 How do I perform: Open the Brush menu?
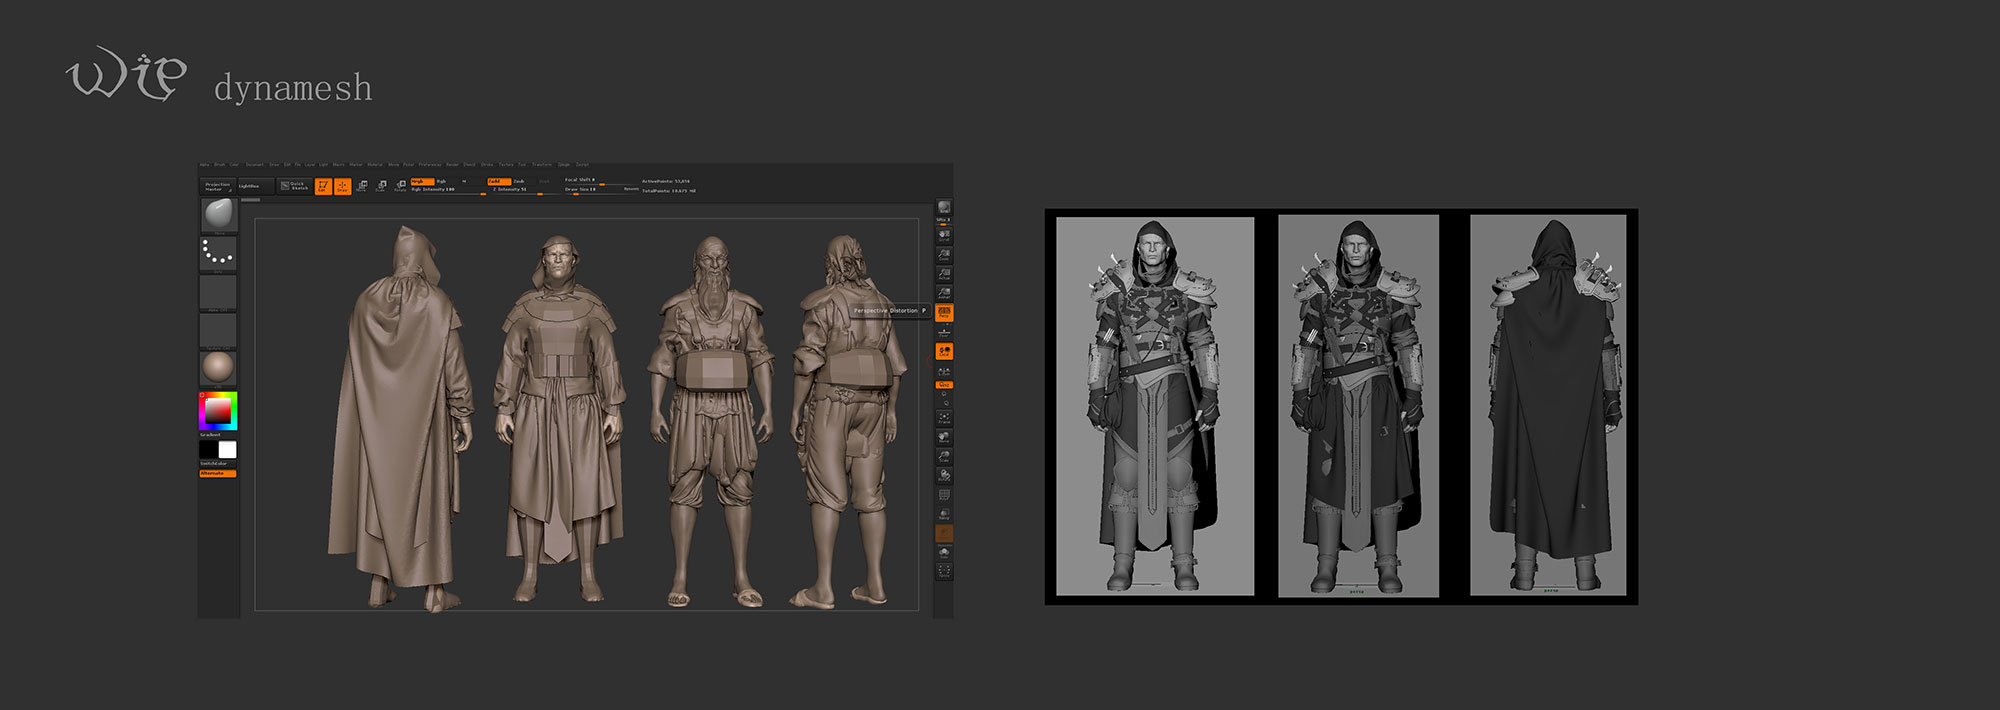click(x=220, y=164)
